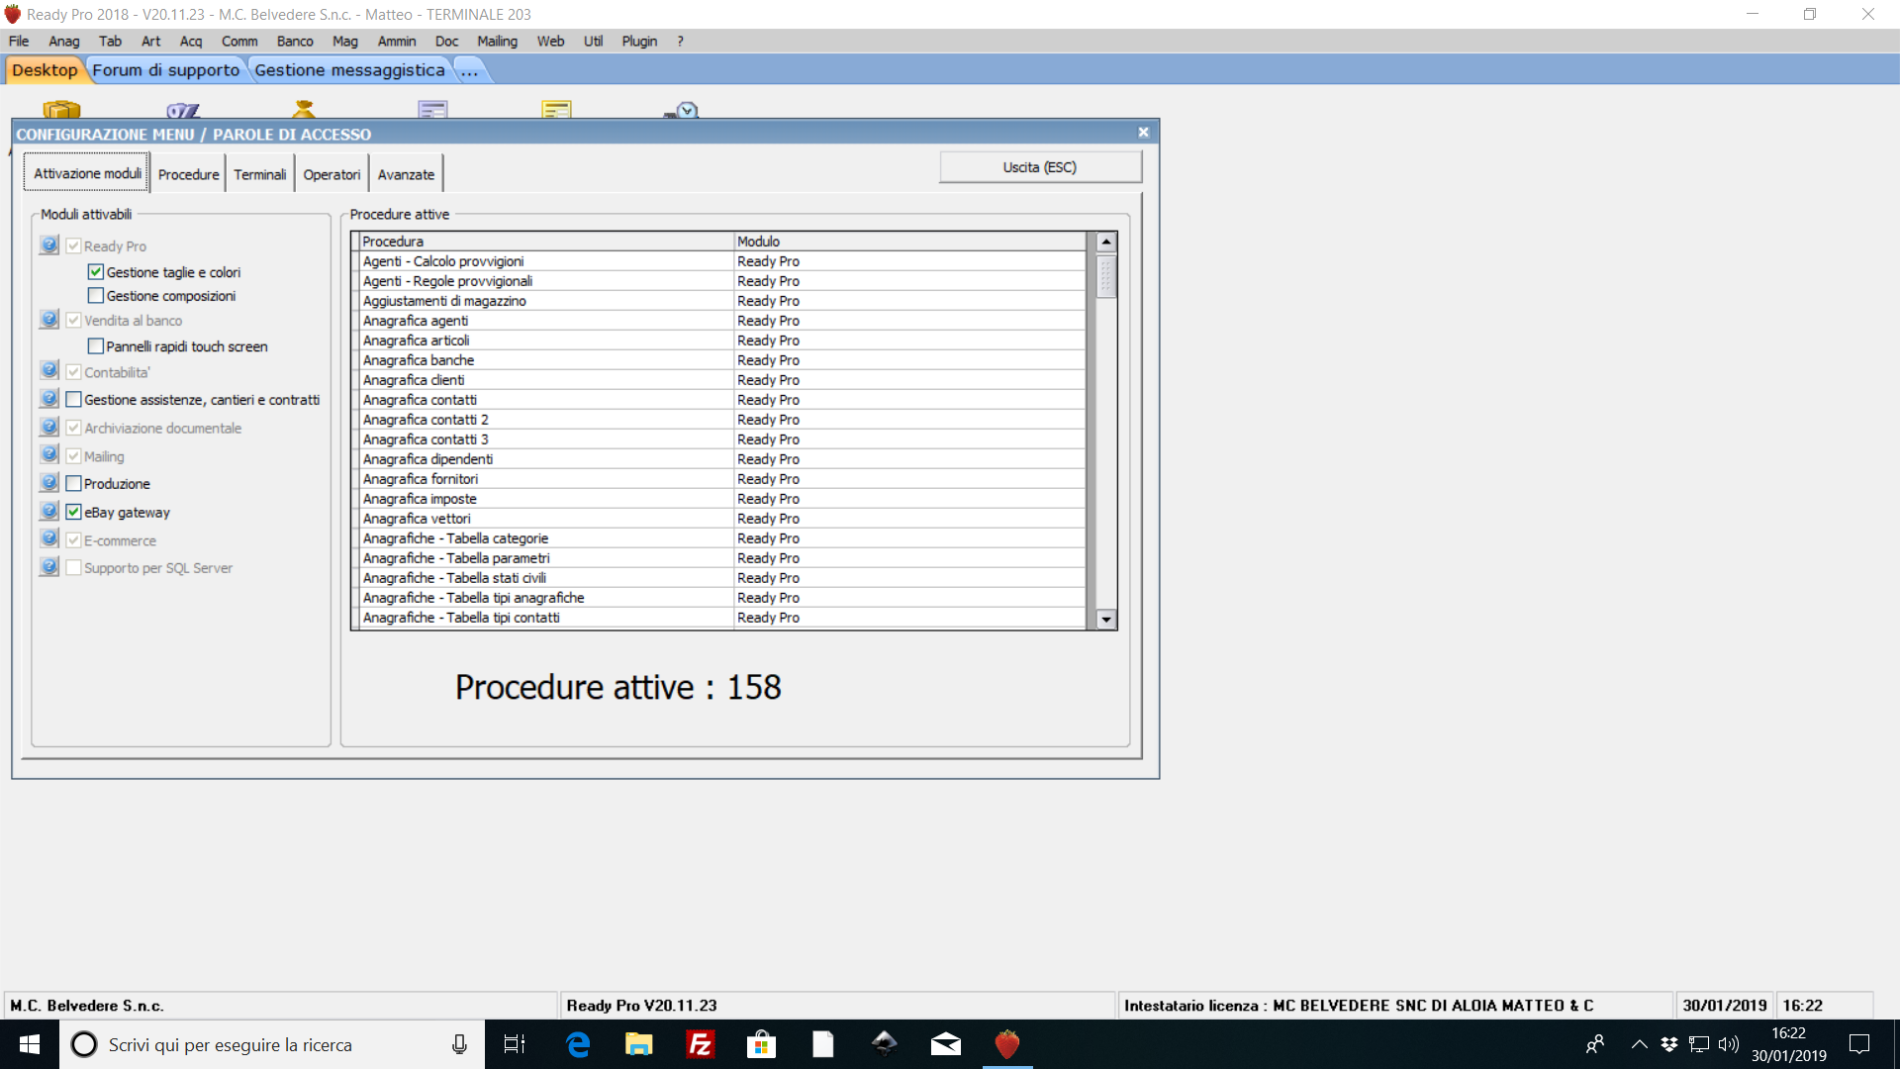Click the volume icon in system tray
This screenshot has height=1069, width=1900.
click(1729, 1044)
